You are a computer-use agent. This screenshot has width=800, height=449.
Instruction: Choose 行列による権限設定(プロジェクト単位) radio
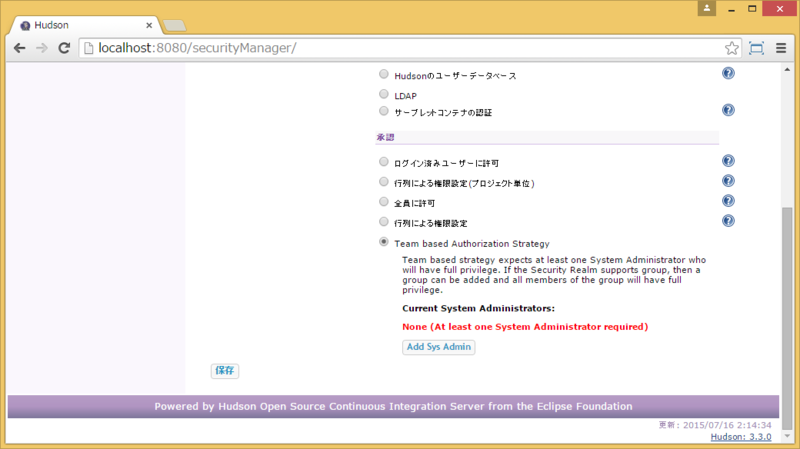[384, 182]
